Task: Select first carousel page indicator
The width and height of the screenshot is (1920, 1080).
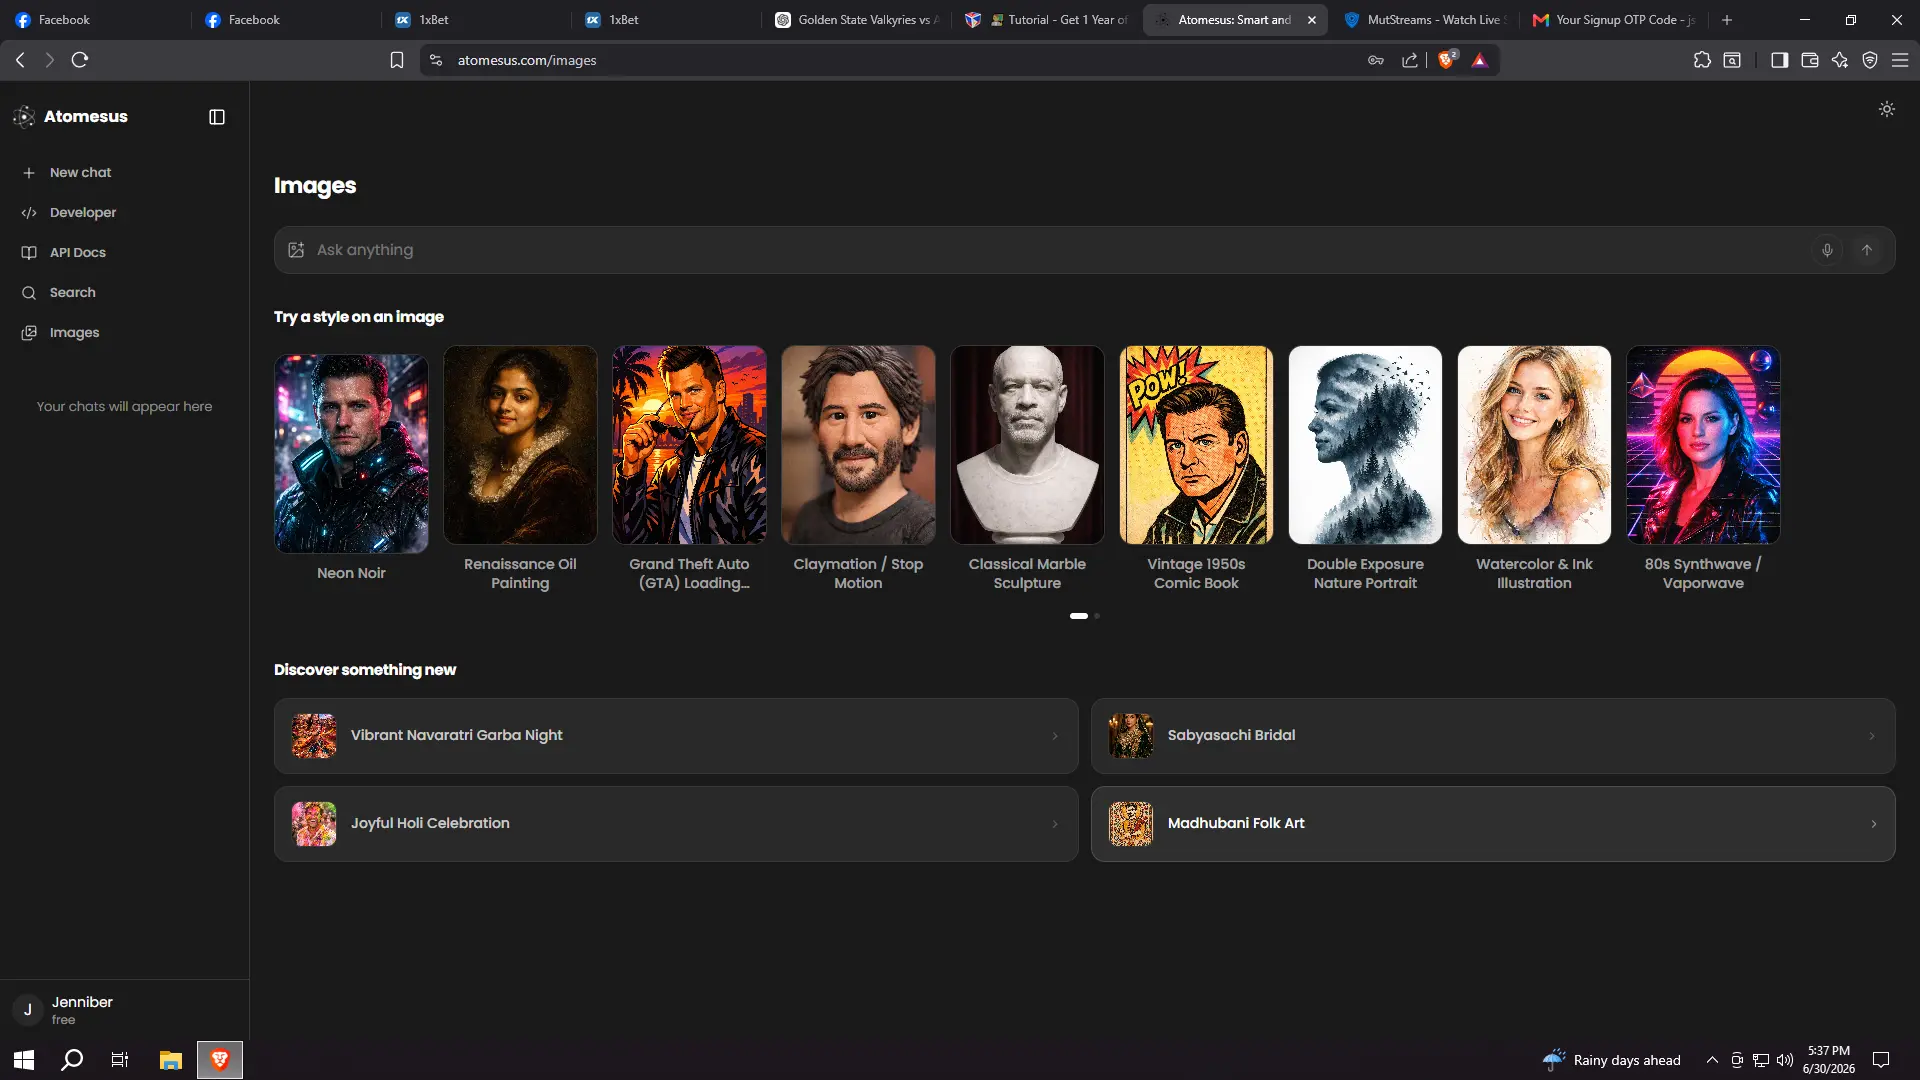Action: tap(1078, 616)
